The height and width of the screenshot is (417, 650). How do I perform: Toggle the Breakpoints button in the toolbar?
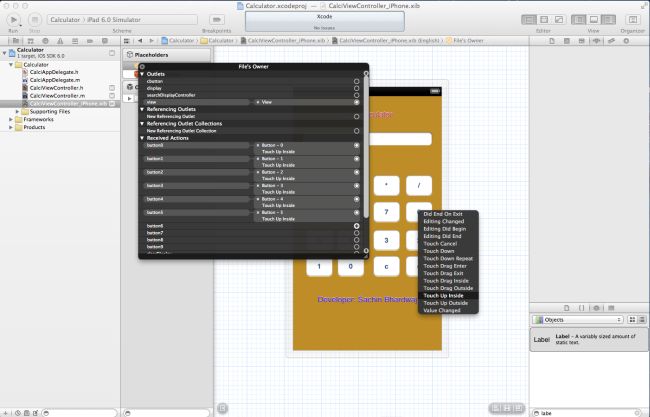[216, 19]
